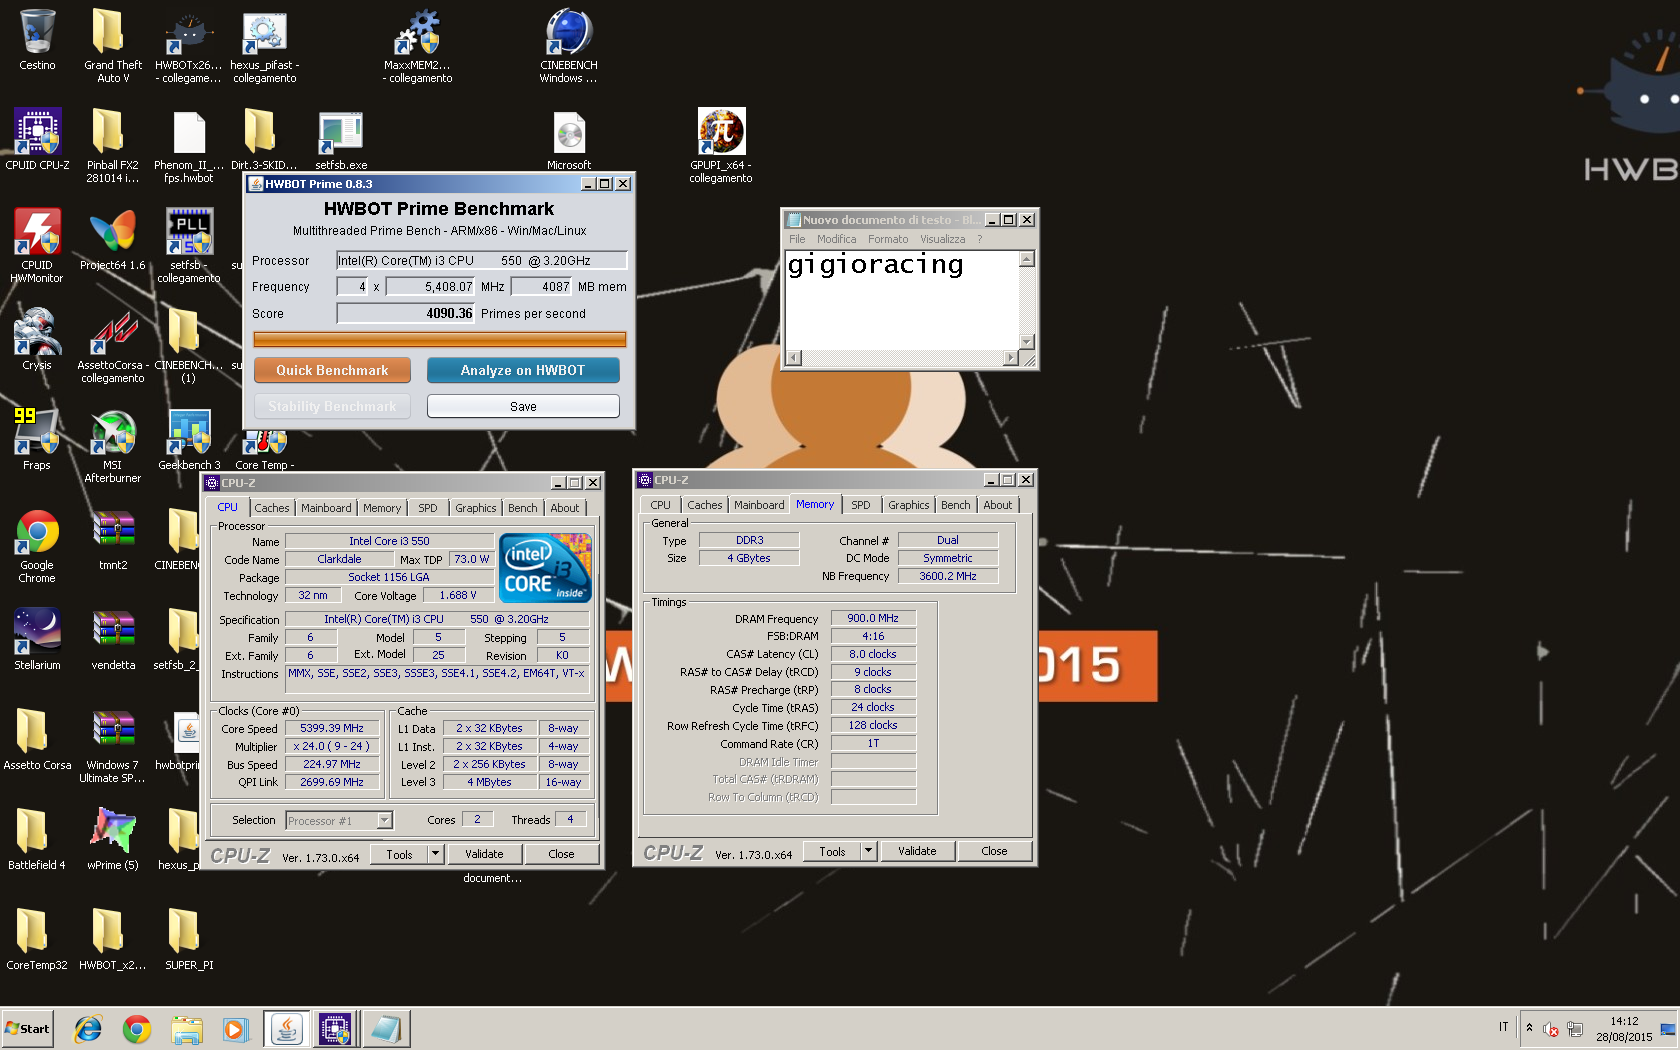Click the DRAM Frequency value 900.0 MHz
Image resolution: width=1680 pixels, height=1050 pixels.
(873, 618)
